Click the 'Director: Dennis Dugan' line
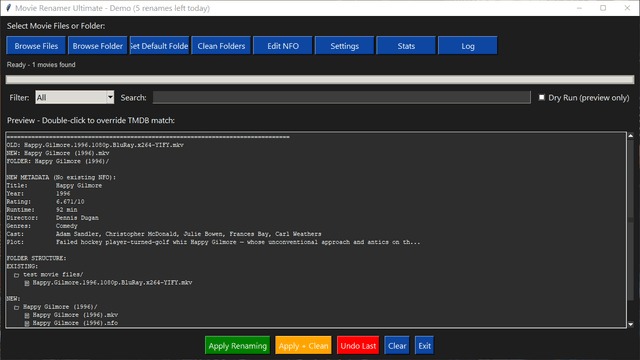This screenshot has height=360, width=640. pos(53,218)
